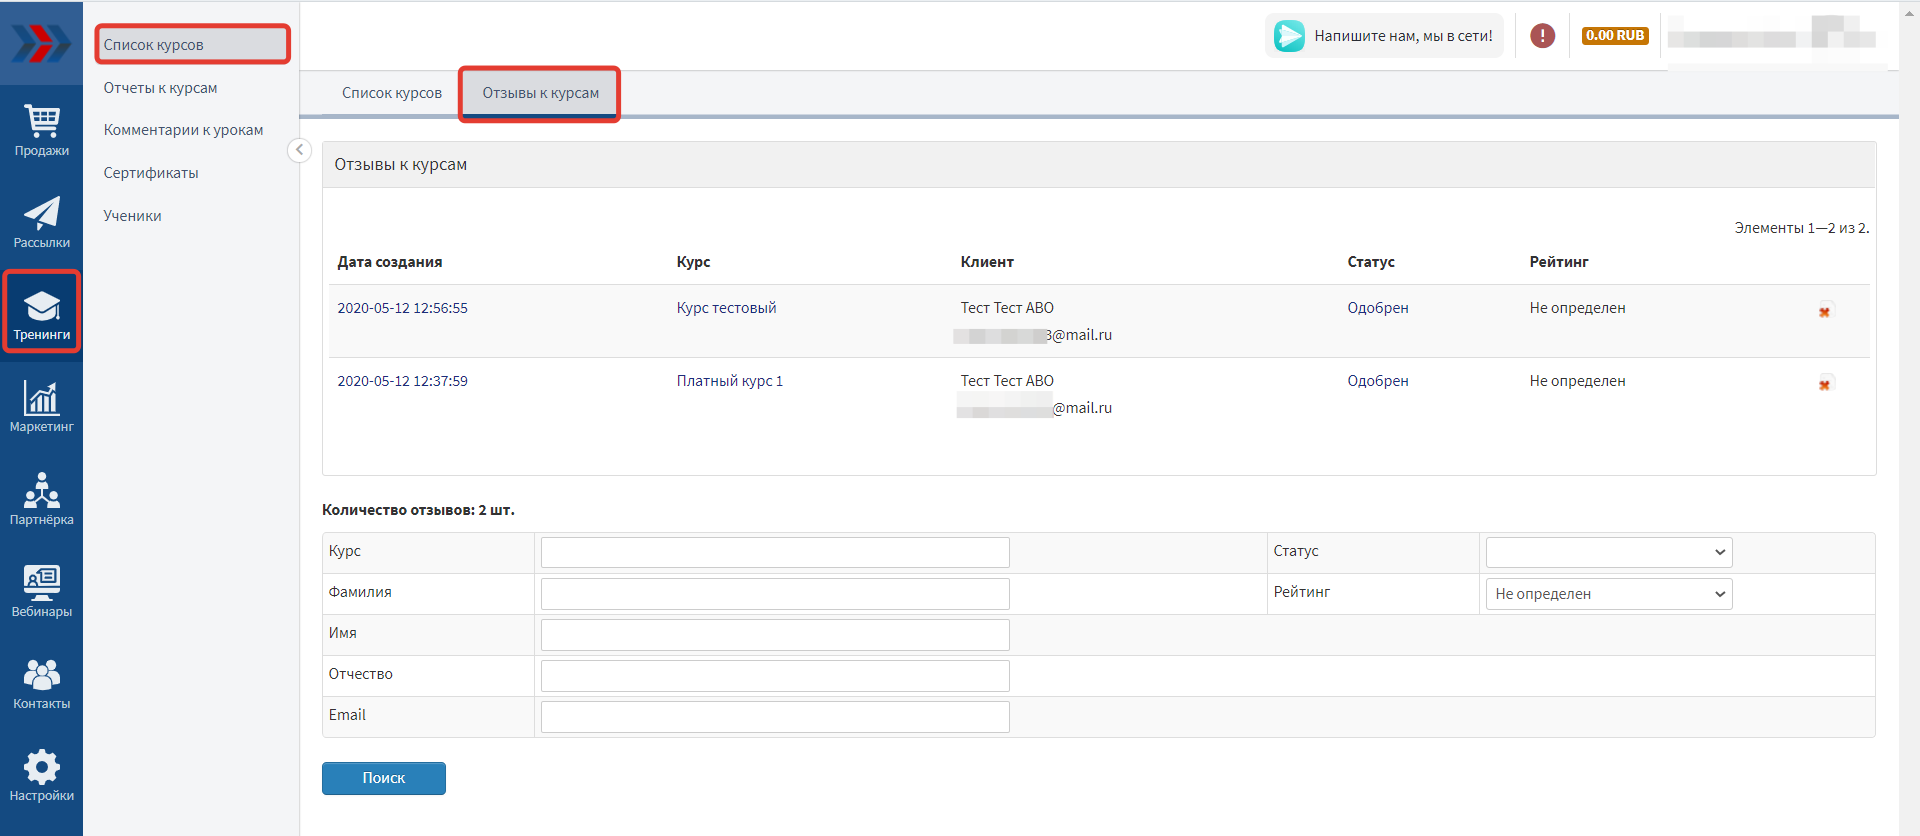This screenshot has width=1920, height=836.
Task: Open the Маркетинг chart section
Action: (x=41, y=407)
